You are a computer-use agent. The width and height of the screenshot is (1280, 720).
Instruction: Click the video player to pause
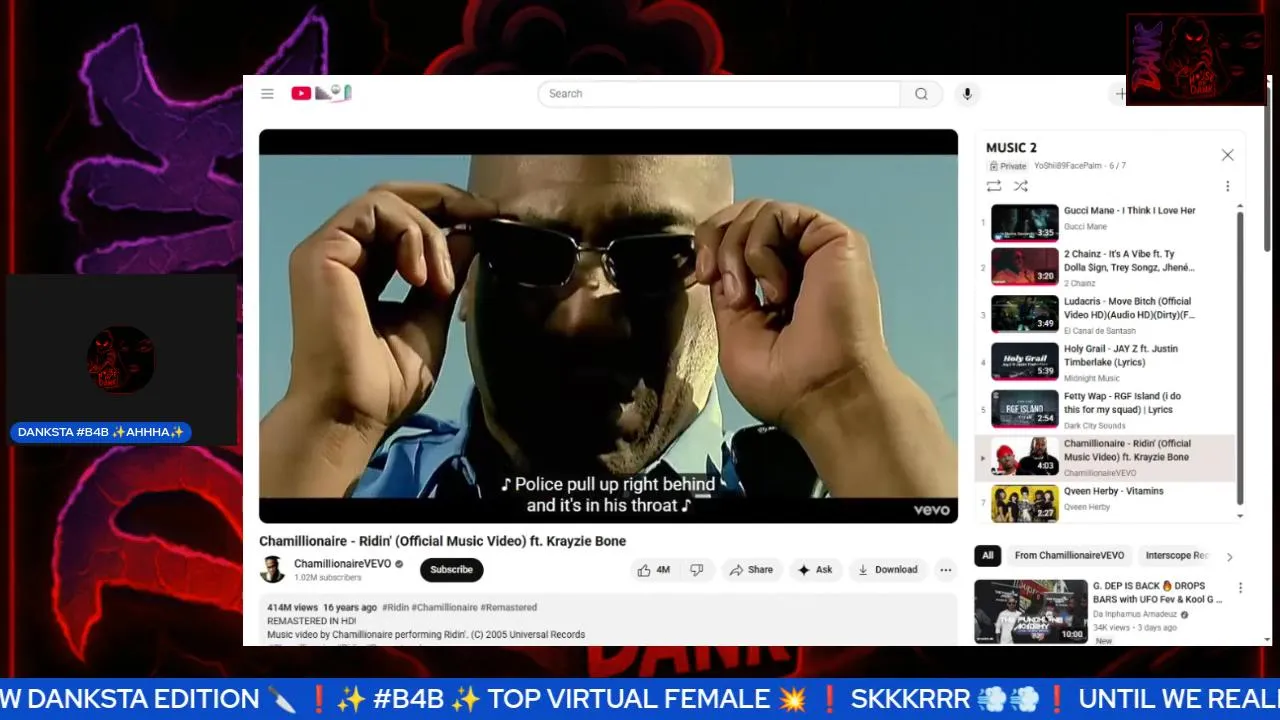pyautogui.click(x=608, y=325)
